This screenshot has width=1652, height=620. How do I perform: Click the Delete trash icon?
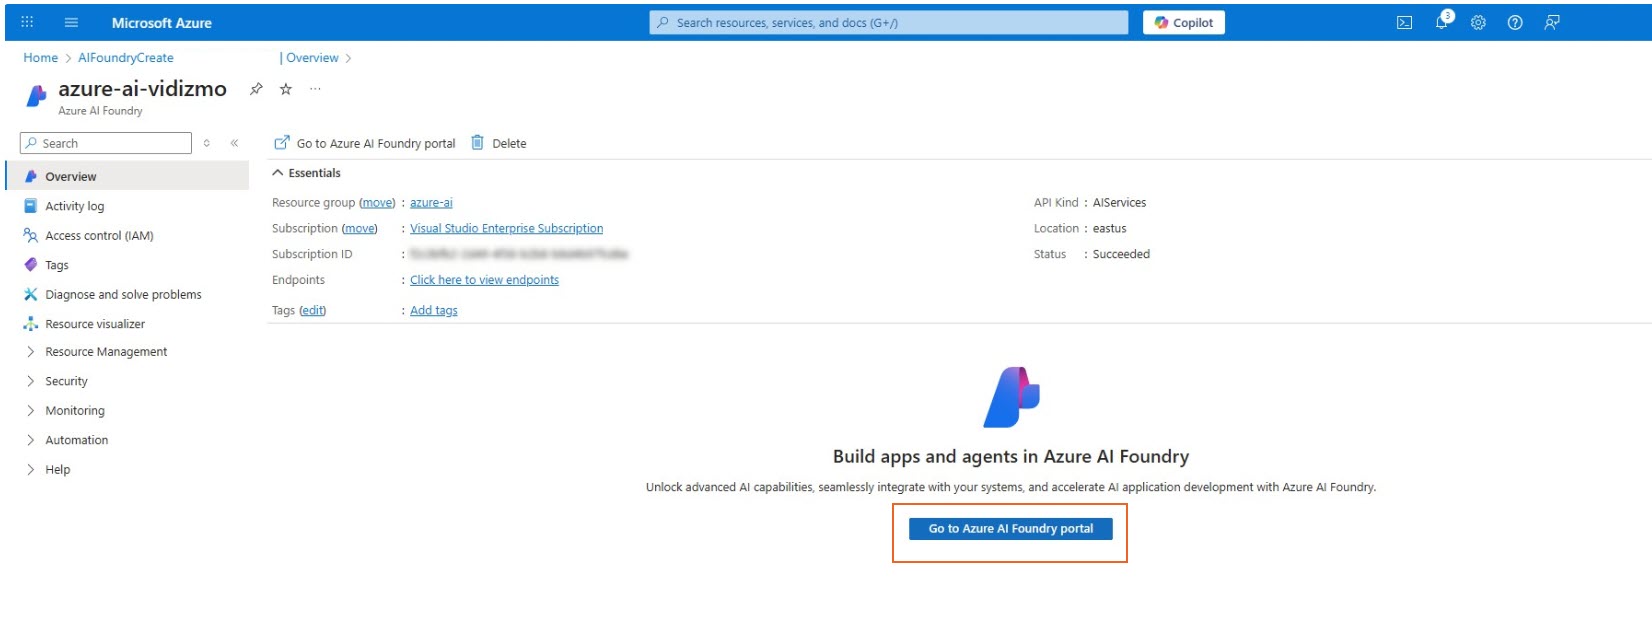coord(478,143)
